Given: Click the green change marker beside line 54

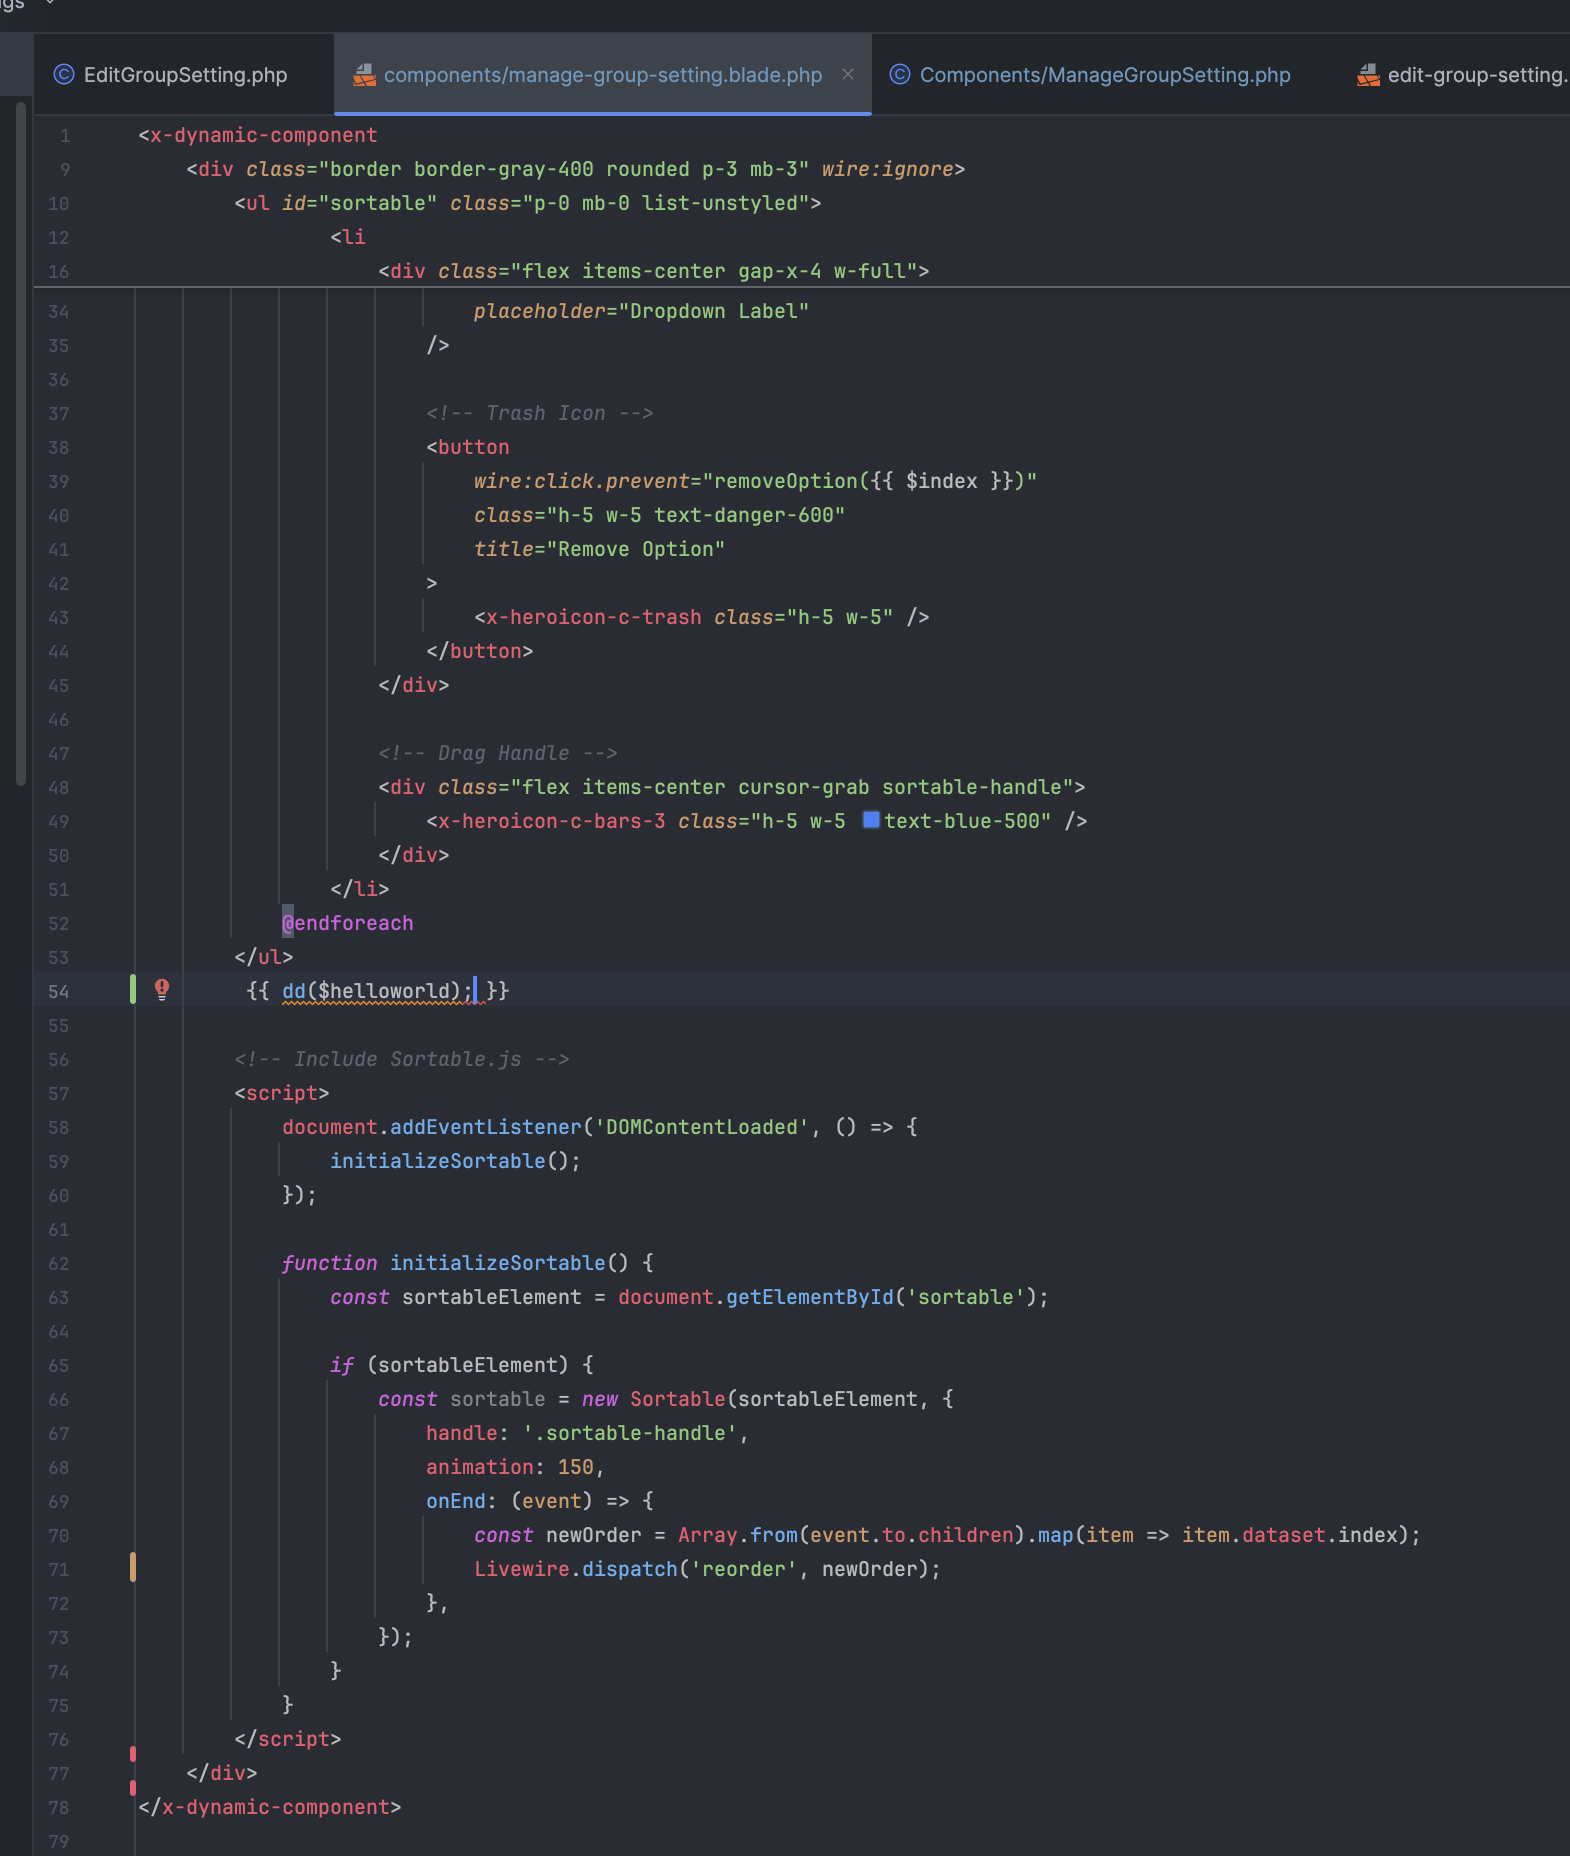Looking at the screenshot, I should point(133,990).
